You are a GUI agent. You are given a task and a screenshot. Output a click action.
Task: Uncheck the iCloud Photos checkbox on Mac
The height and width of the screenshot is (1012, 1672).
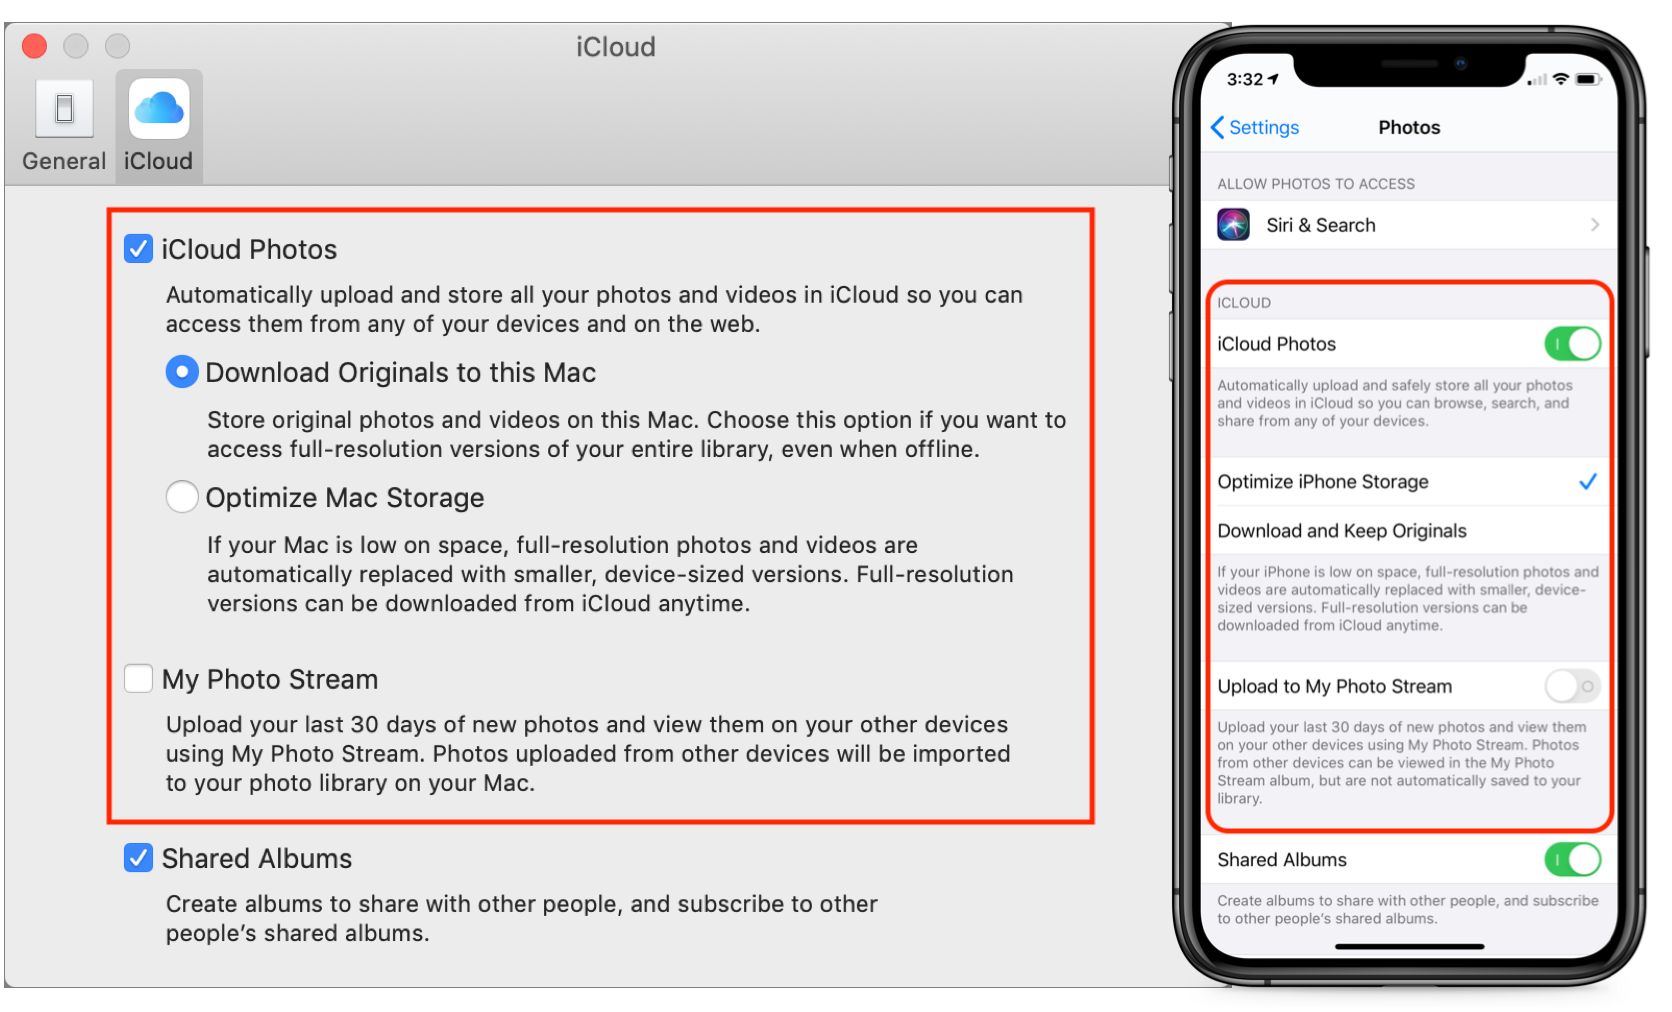pos(138,249)
